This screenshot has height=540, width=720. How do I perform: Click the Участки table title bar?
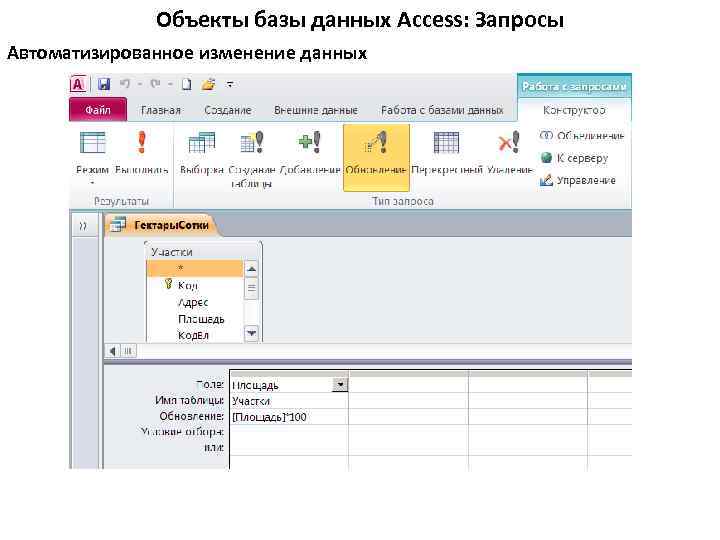tap(203, 252)
